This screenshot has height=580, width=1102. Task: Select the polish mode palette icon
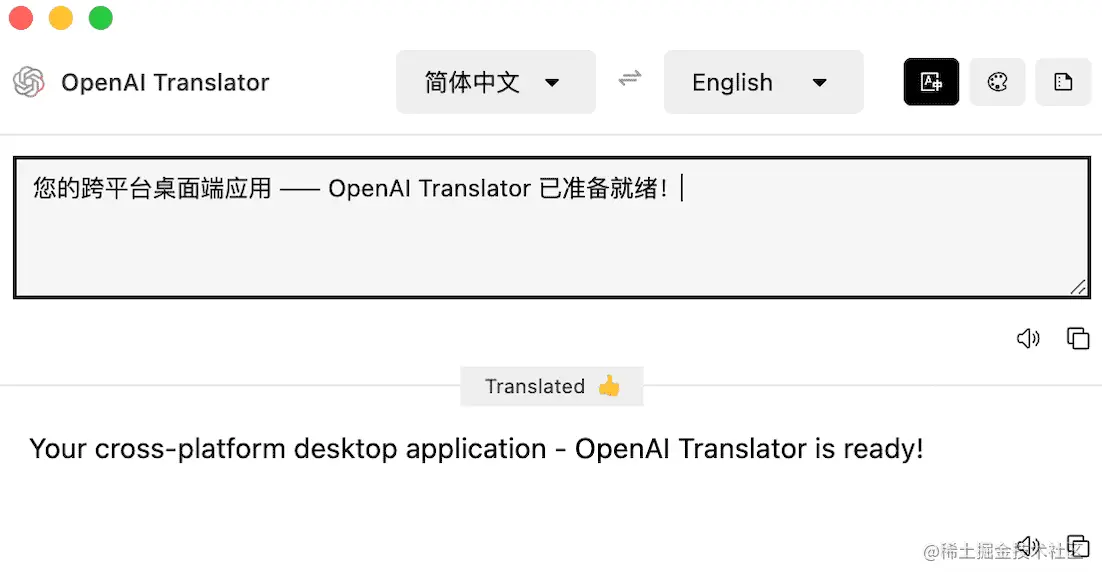click(x=997, y=82)
